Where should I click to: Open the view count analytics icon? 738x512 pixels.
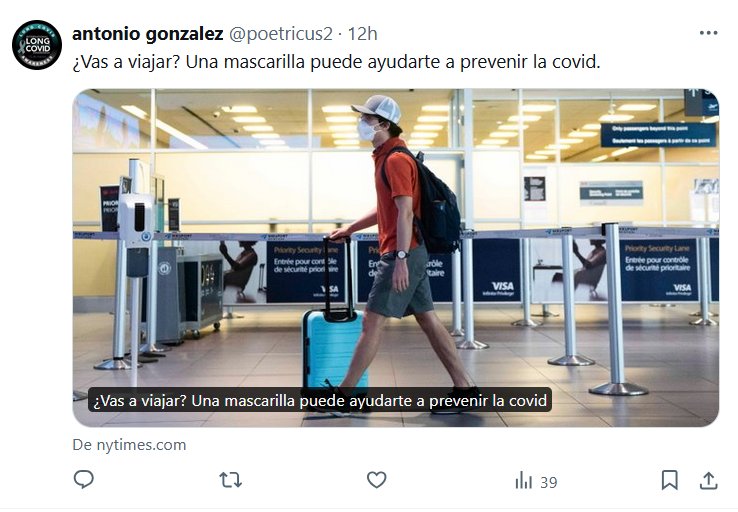tap(523, 480)
